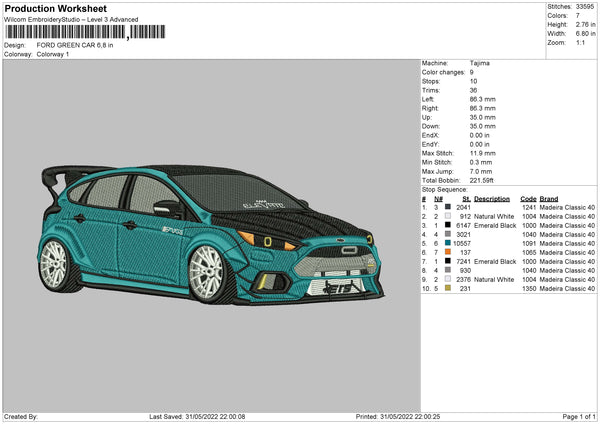Screen dimensions: 600x424
Task: Click the 'Description' column header
Action: (492, 199)
